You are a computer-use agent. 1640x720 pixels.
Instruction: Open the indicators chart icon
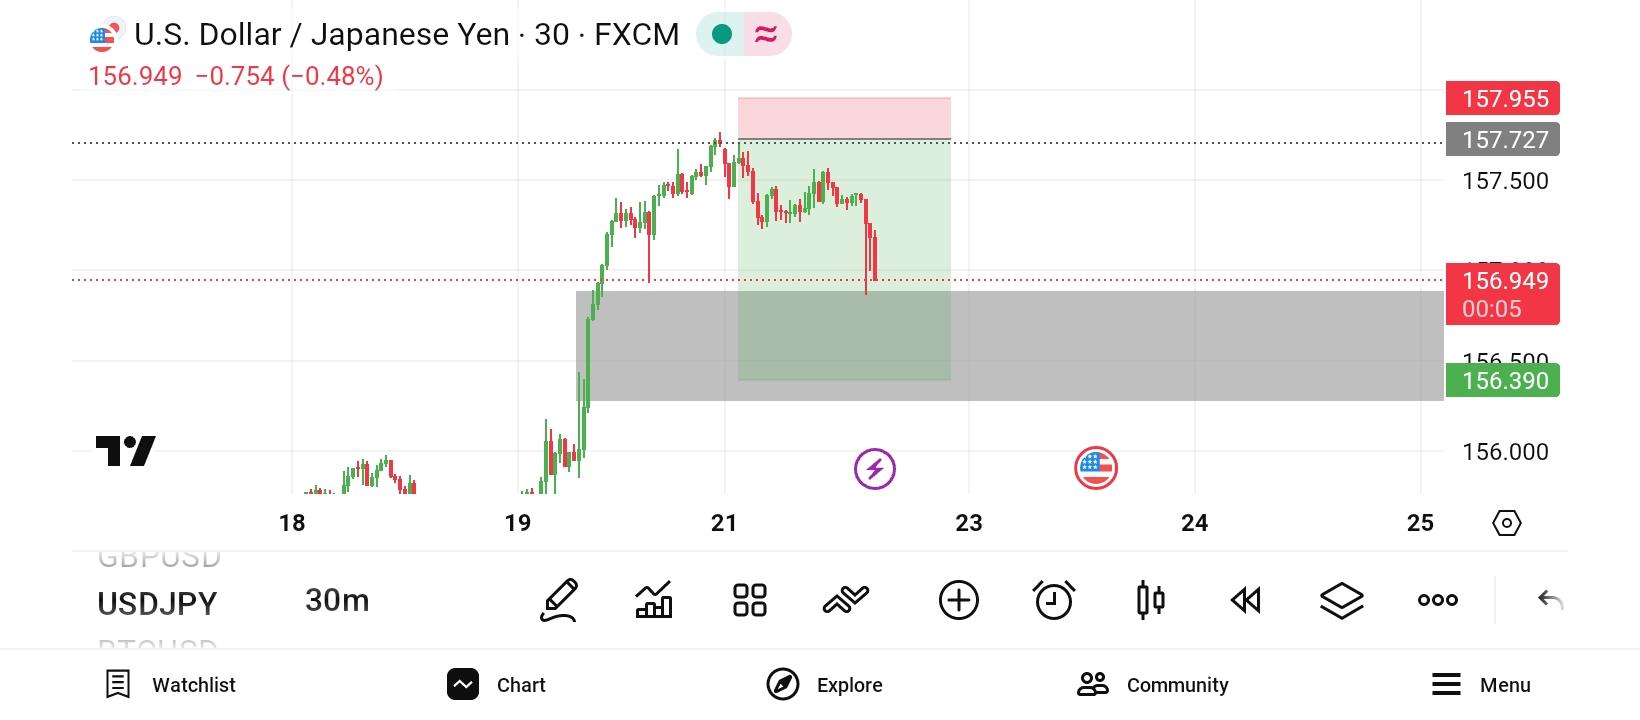coord(654,600)
